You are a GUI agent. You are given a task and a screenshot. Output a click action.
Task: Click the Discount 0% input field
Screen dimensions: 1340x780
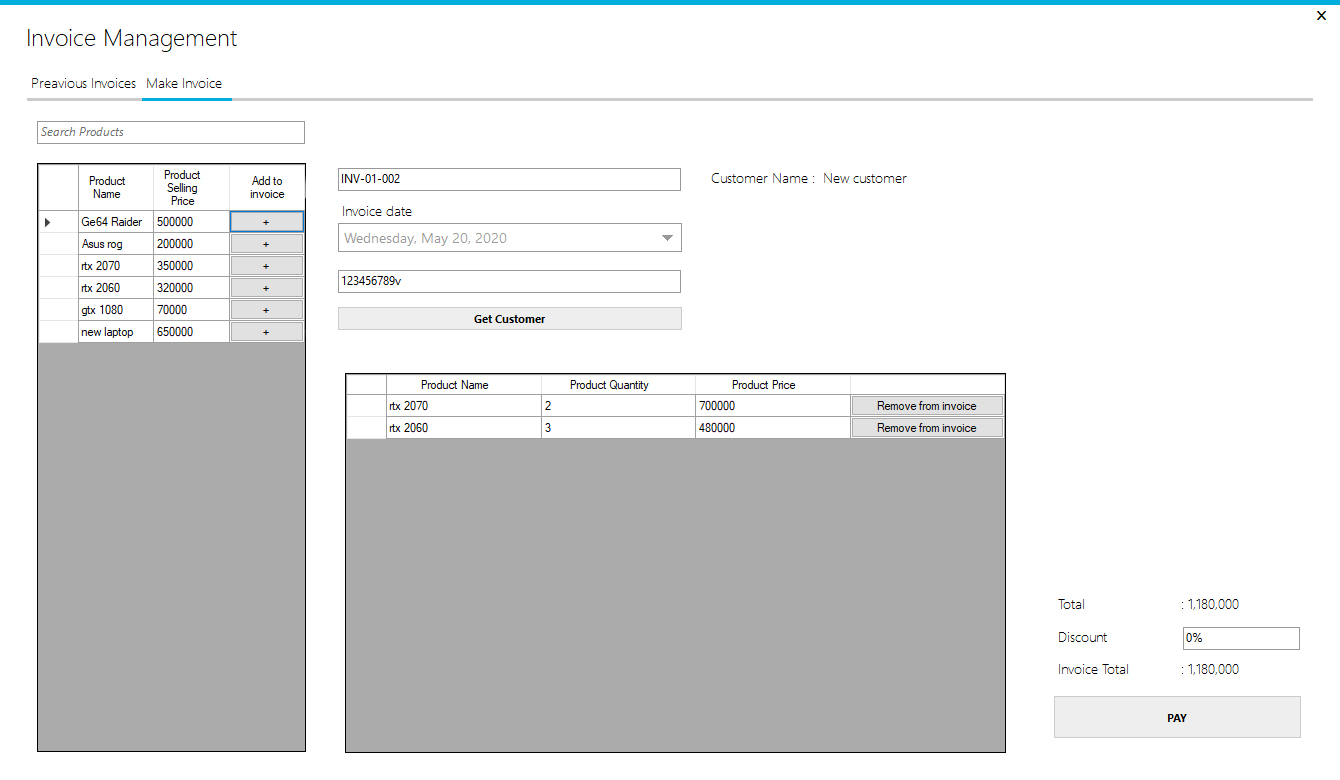tap(1241, 638)
